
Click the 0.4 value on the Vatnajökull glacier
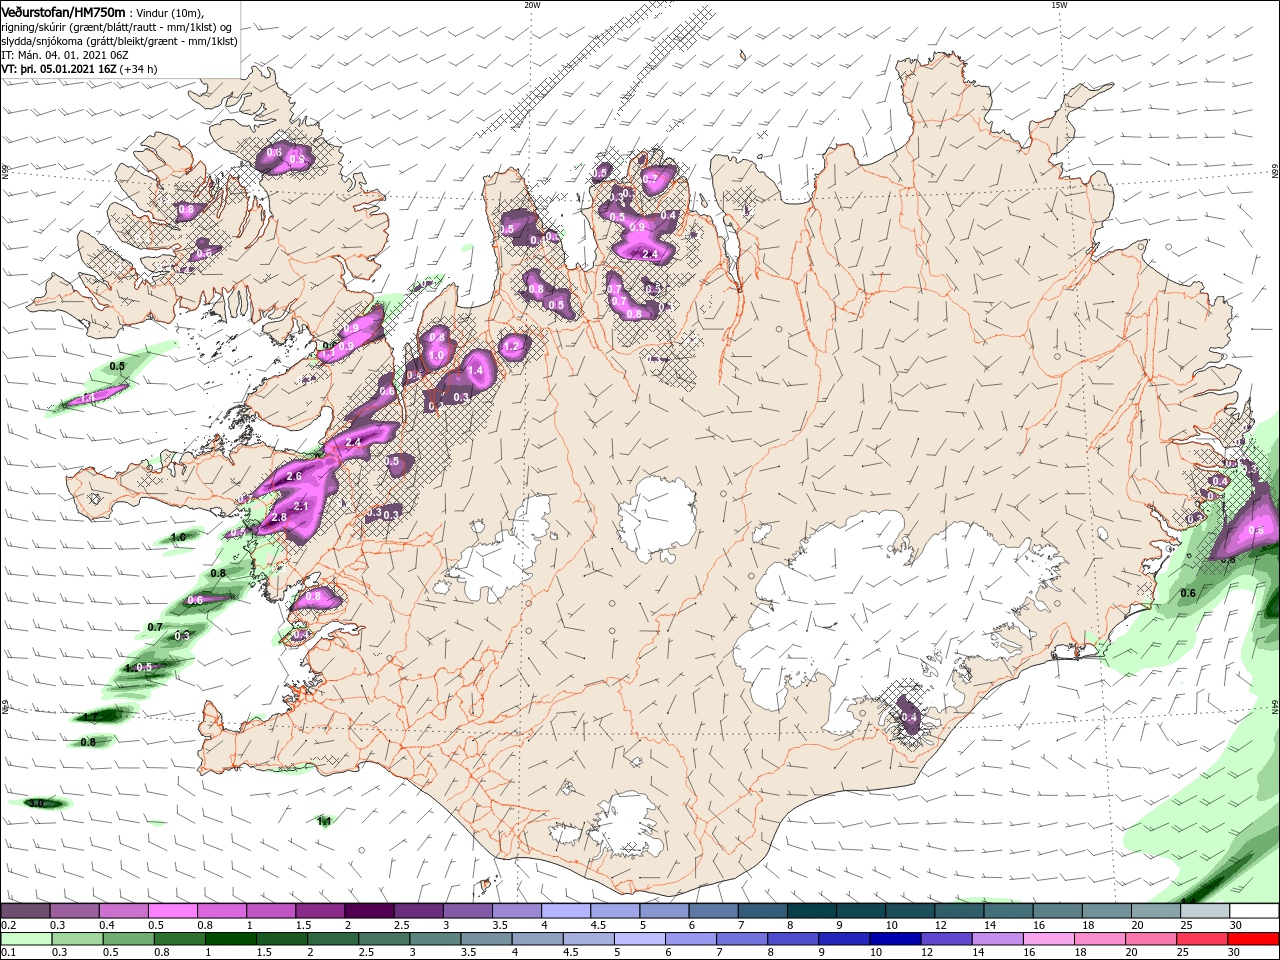pyautogui.click(x=909, y=717)
